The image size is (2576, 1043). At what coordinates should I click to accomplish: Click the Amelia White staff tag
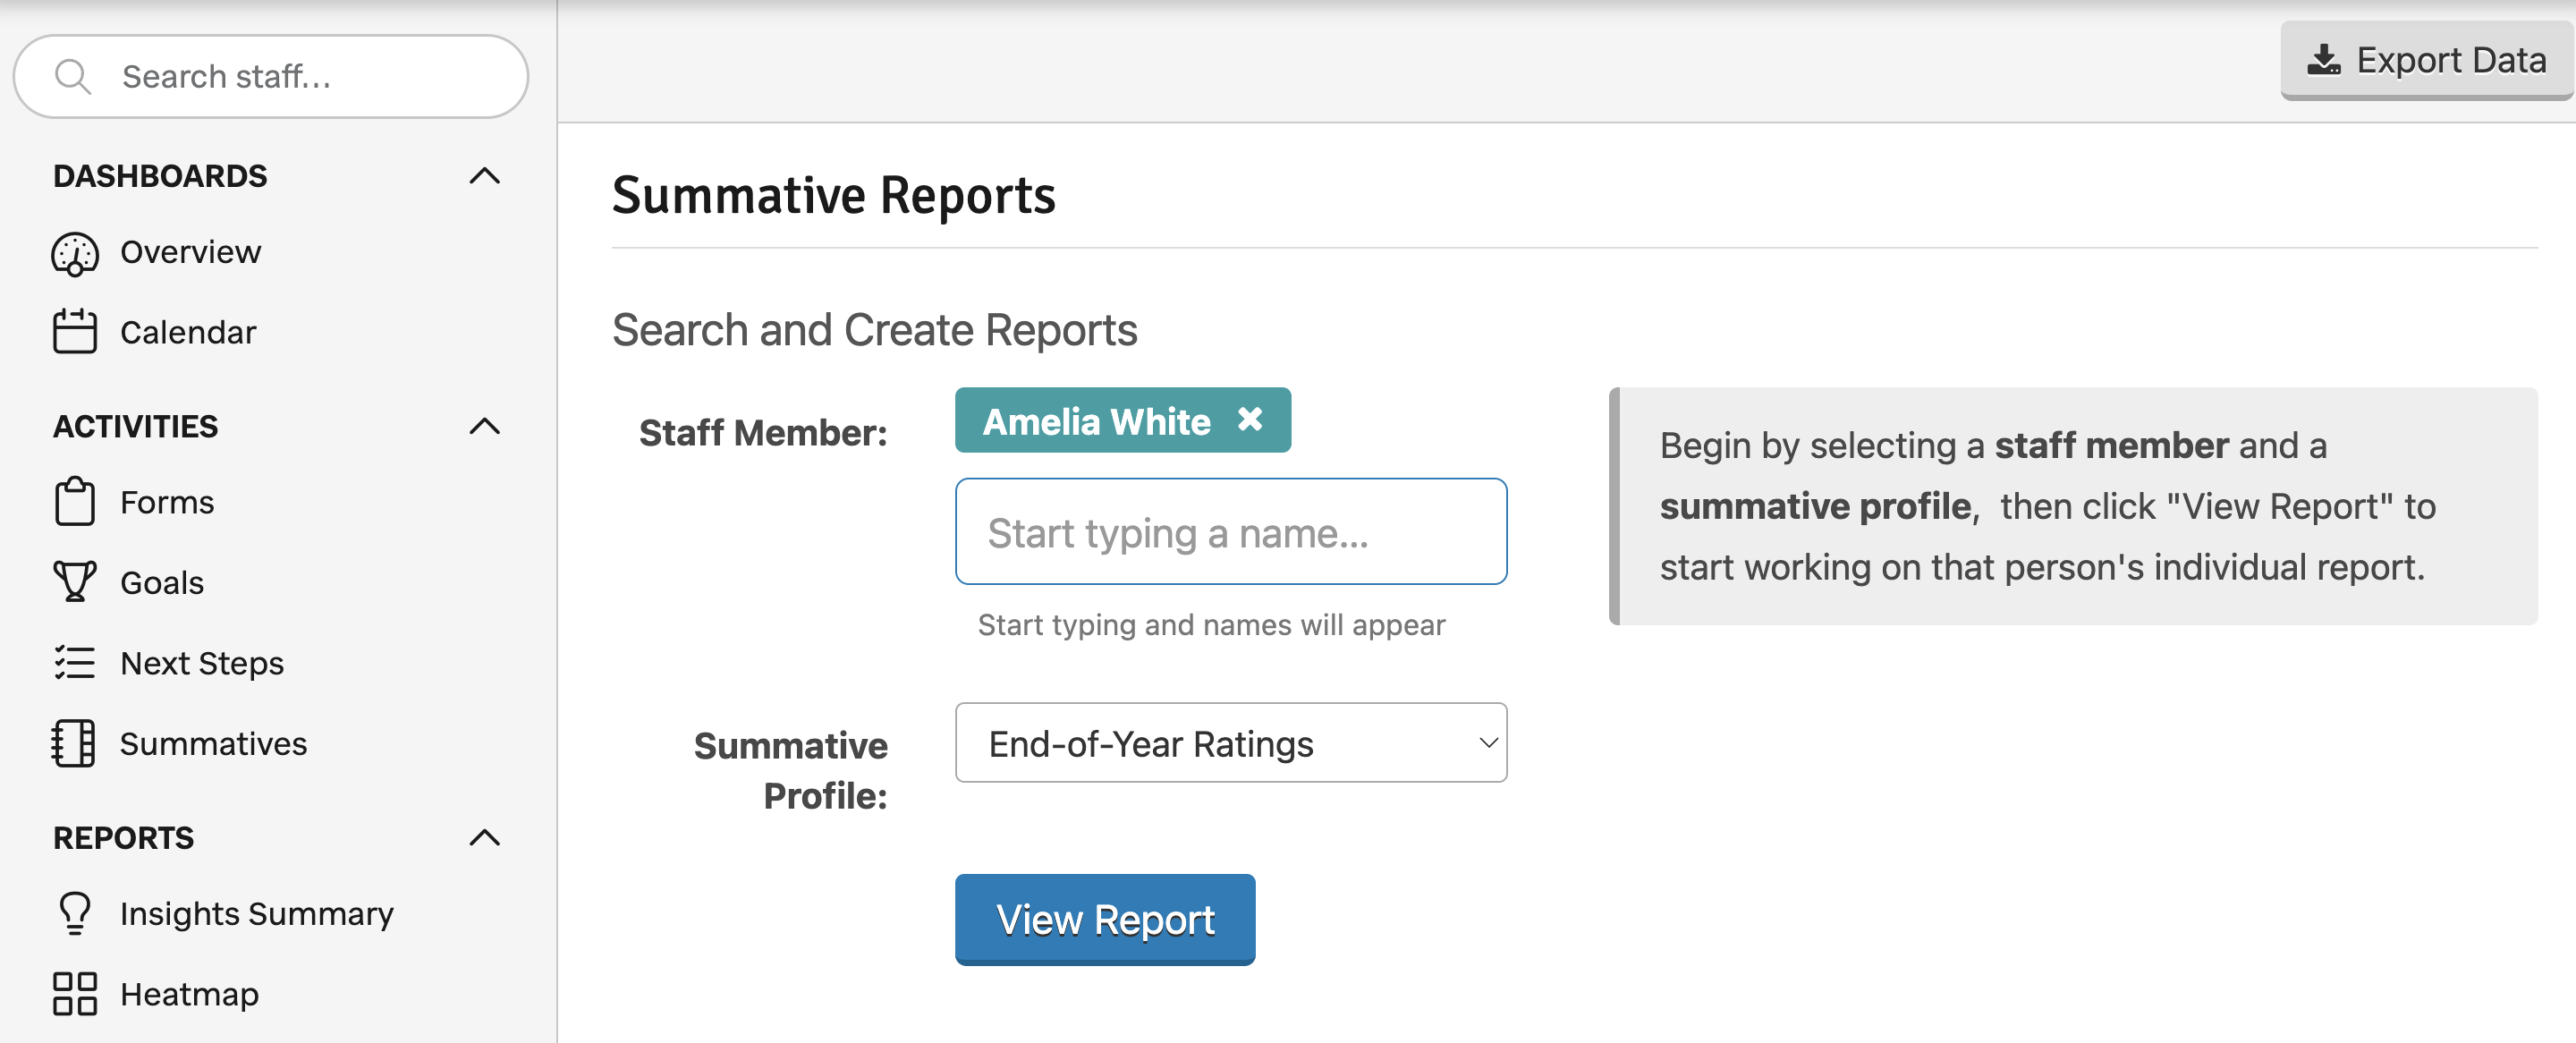pyautogui.click(x=1122, y=420)
